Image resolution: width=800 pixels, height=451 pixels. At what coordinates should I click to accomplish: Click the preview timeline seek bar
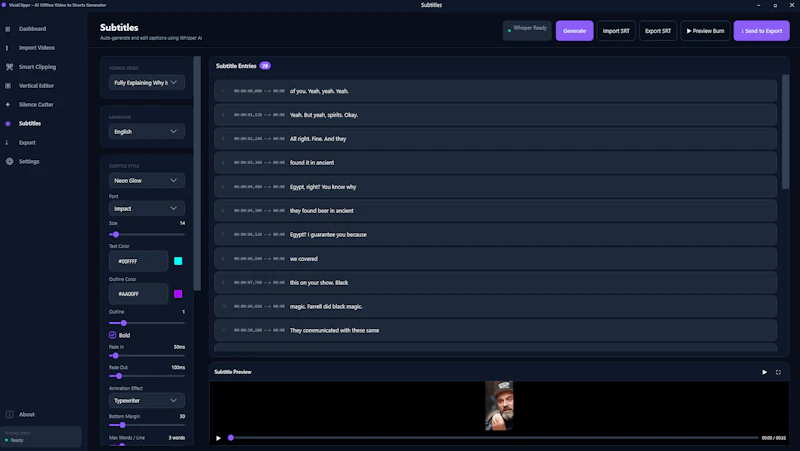tap(494, 438)
